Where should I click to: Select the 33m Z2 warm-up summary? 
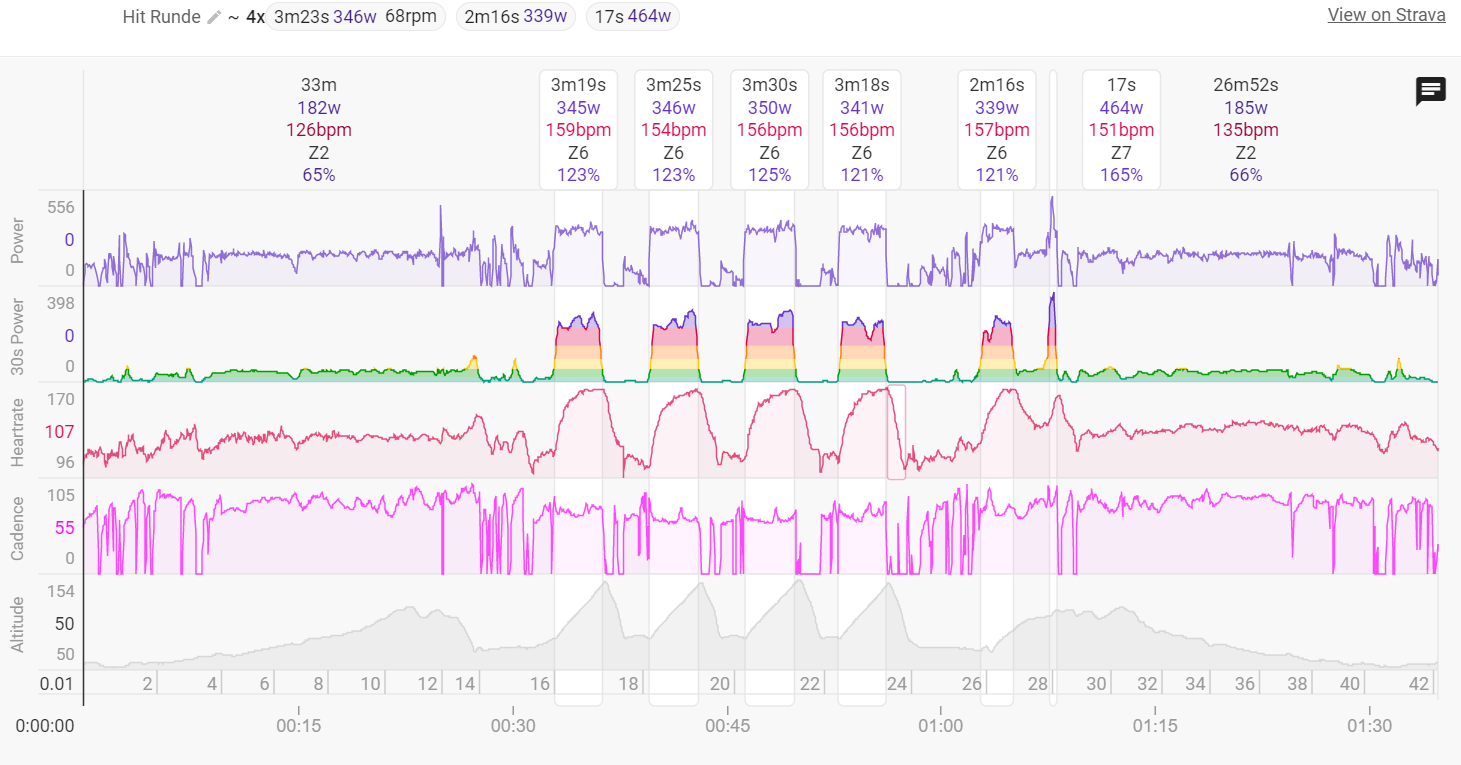[318, 130]
